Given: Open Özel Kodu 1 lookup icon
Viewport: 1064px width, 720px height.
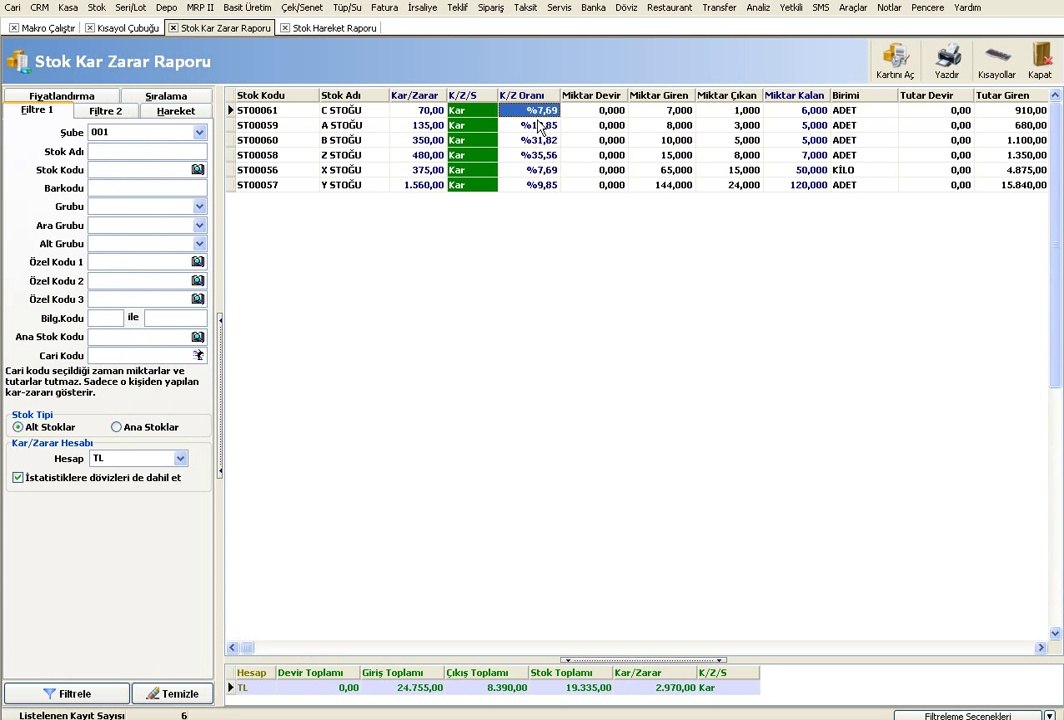Looking at the screenshot, I should click(197, 261).
